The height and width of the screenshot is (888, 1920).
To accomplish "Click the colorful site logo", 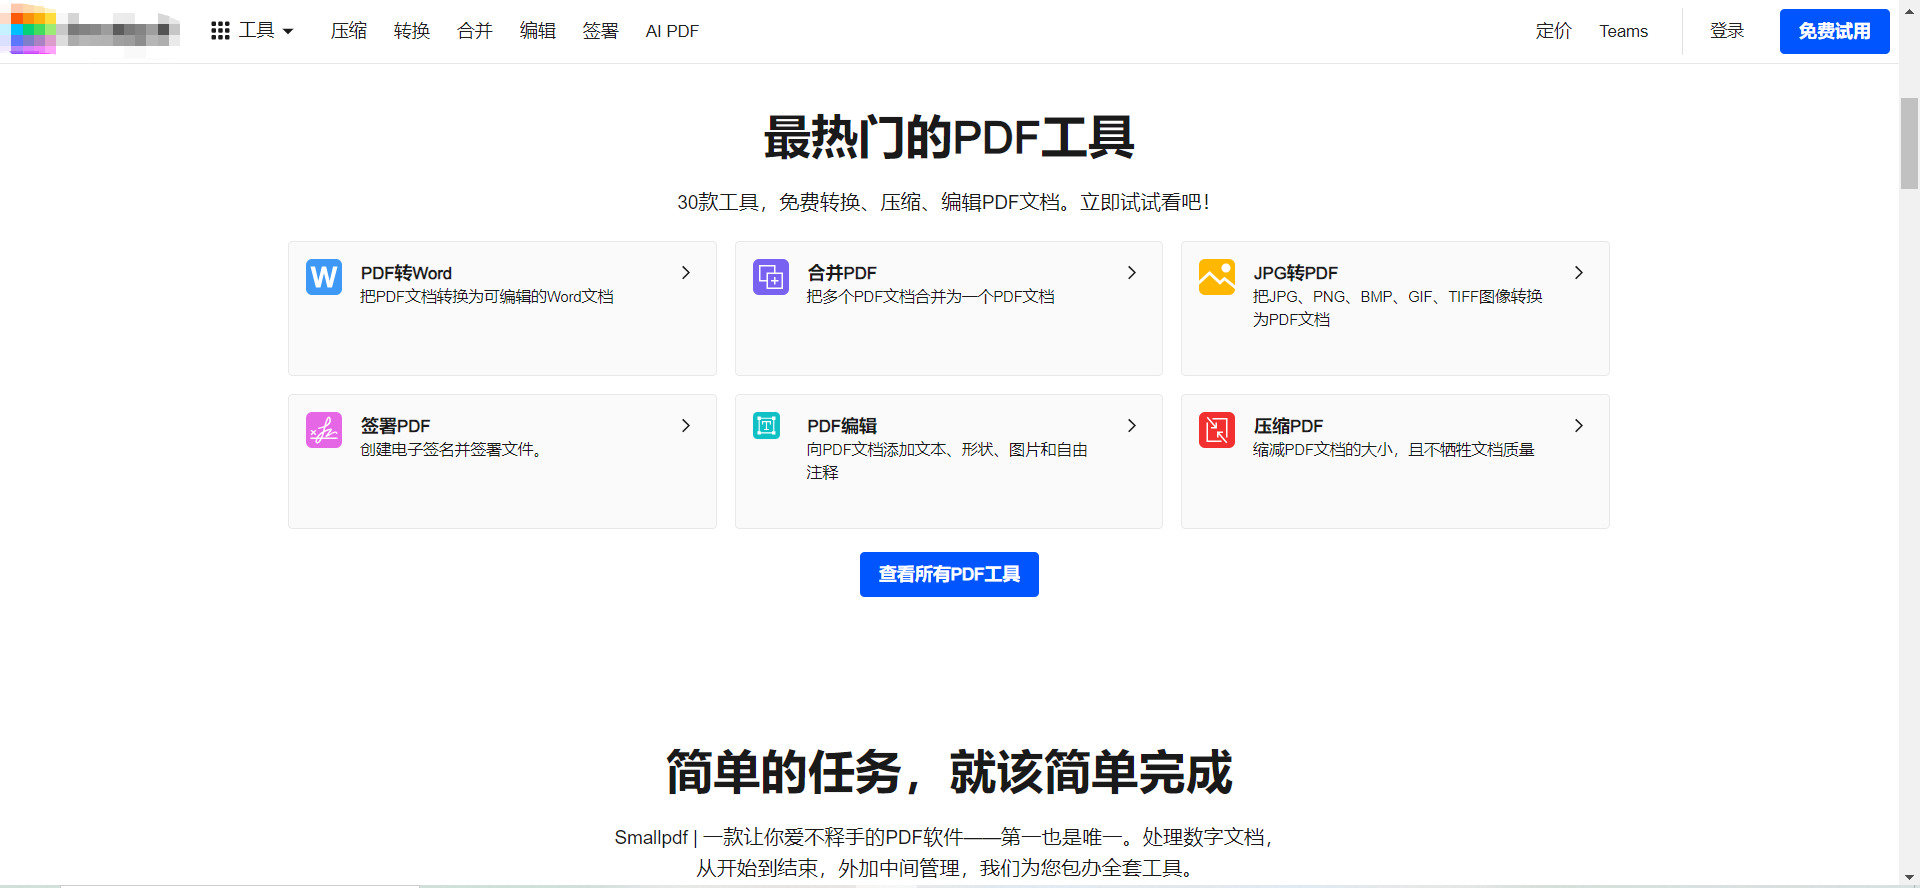I will [x=33, y=30].
